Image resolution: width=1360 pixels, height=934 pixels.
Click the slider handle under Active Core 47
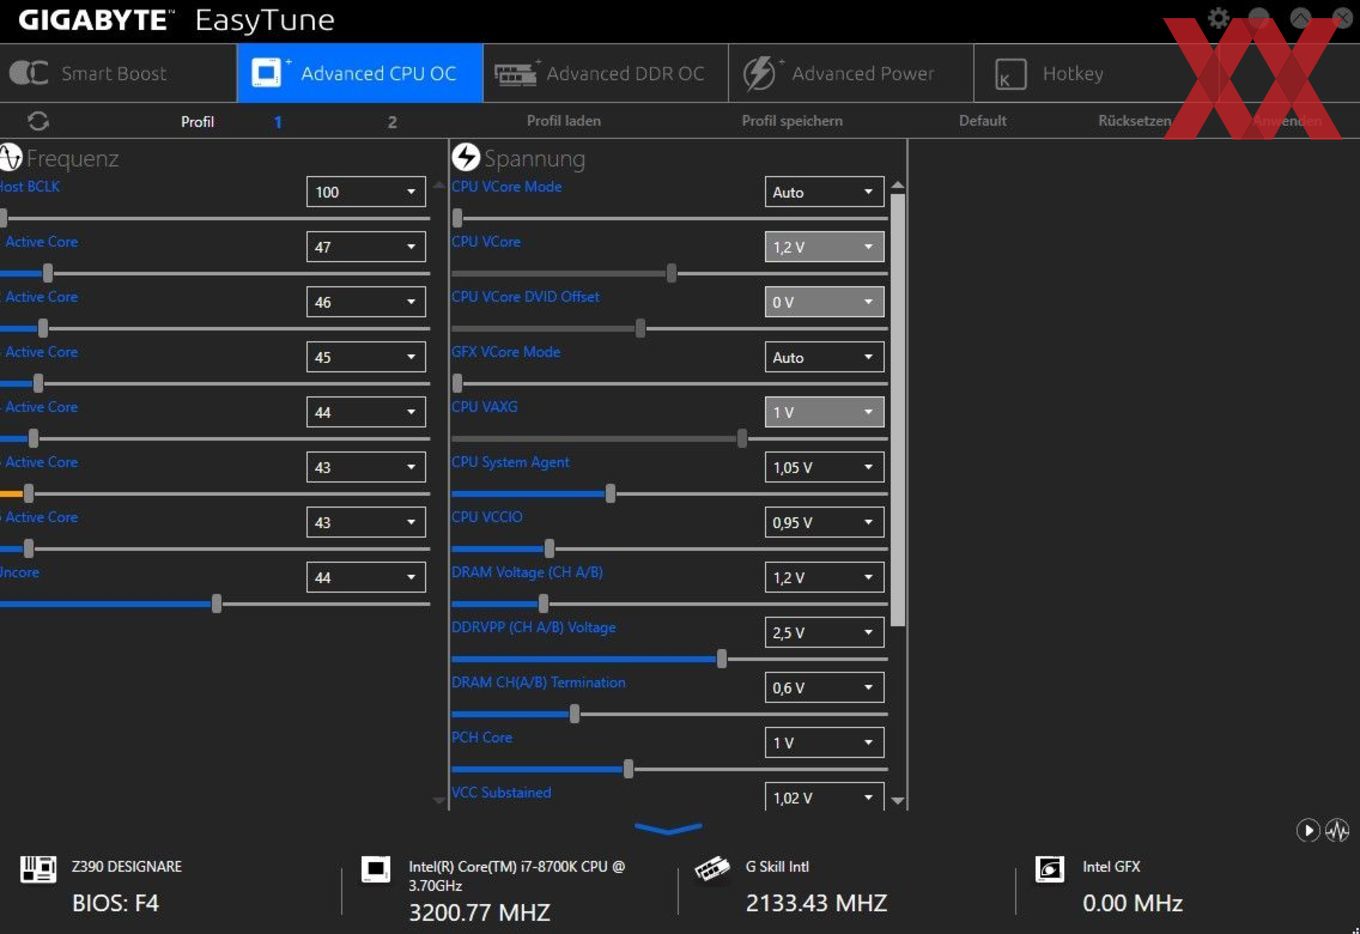point(47,273)
